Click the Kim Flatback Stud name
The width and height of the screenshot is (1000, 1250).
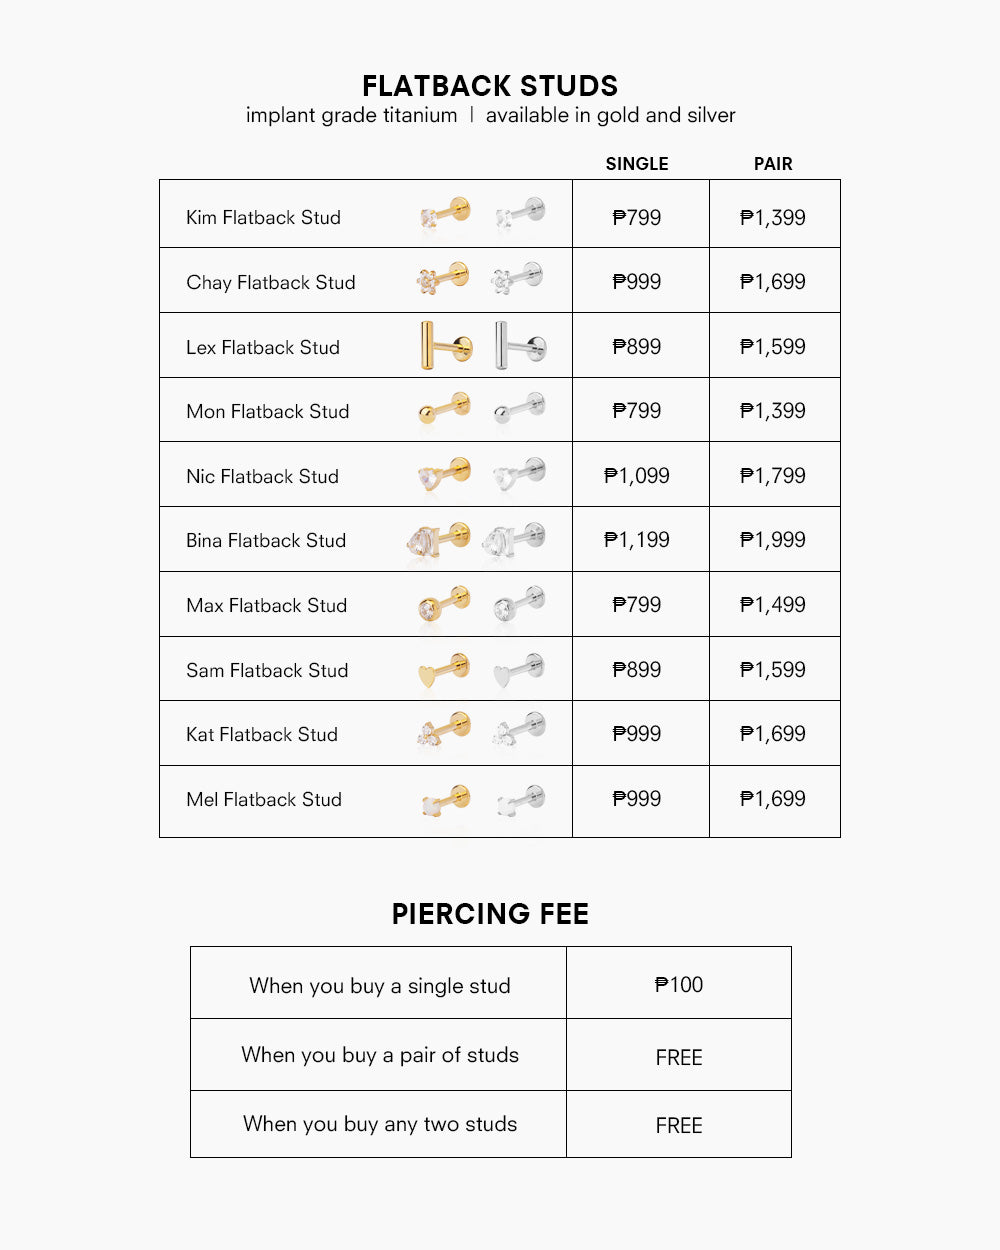263,218
